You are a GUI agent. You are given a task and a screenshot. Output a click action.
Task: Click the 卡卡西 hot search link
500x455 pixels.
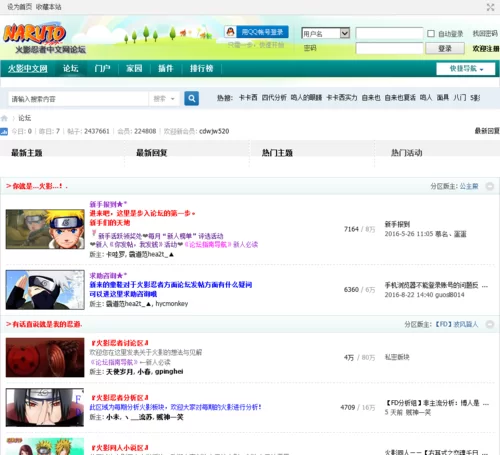248,98
